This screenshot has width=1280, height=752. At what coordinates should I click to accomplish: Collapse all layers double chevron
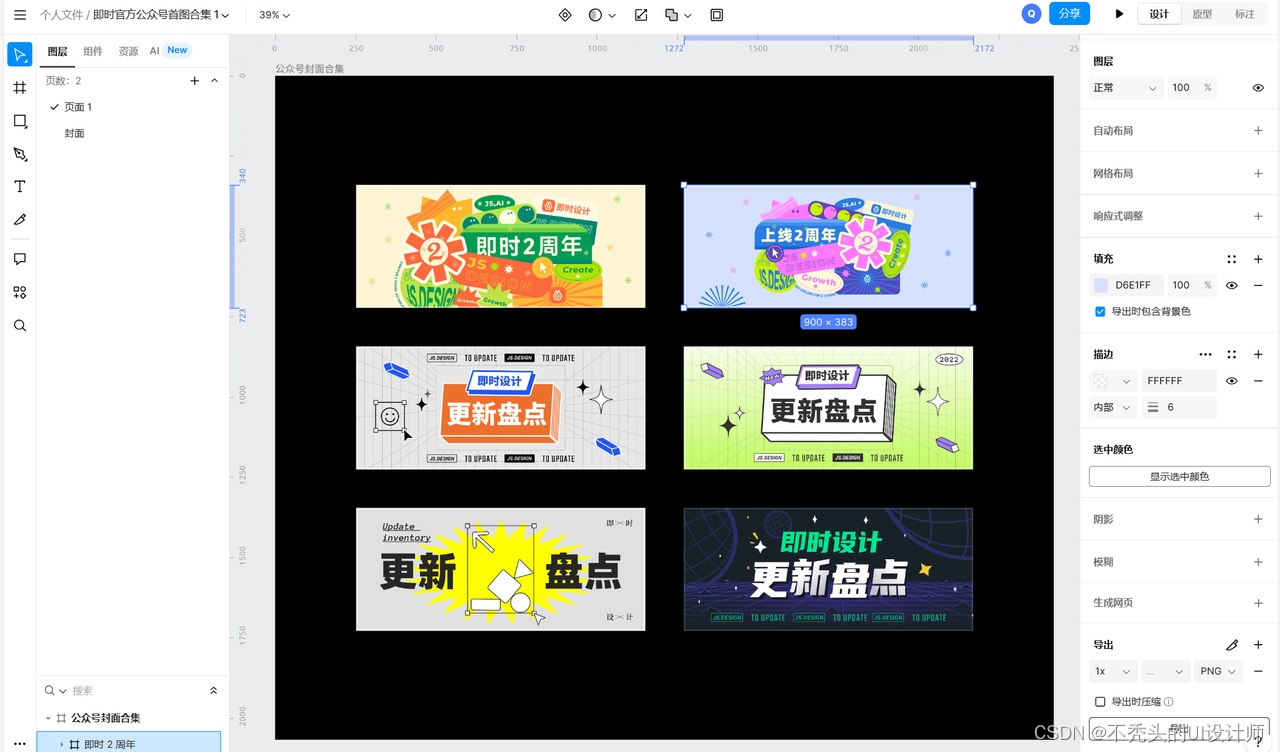213,691
